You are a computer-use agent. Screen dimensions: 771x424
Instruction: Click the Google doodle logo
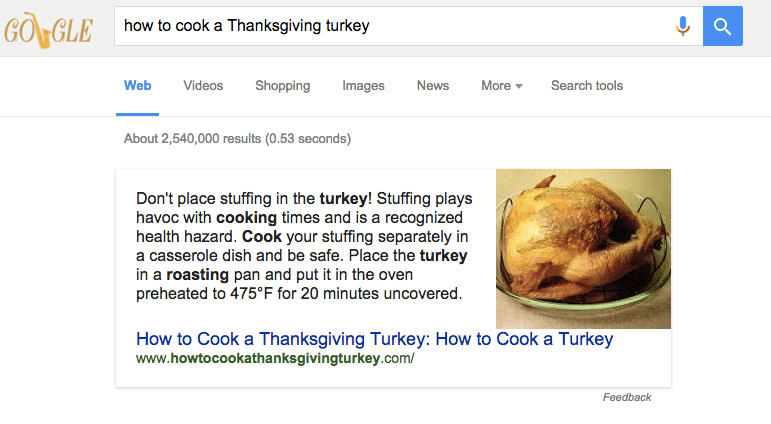pyautogui.click(x=48, y=27)
